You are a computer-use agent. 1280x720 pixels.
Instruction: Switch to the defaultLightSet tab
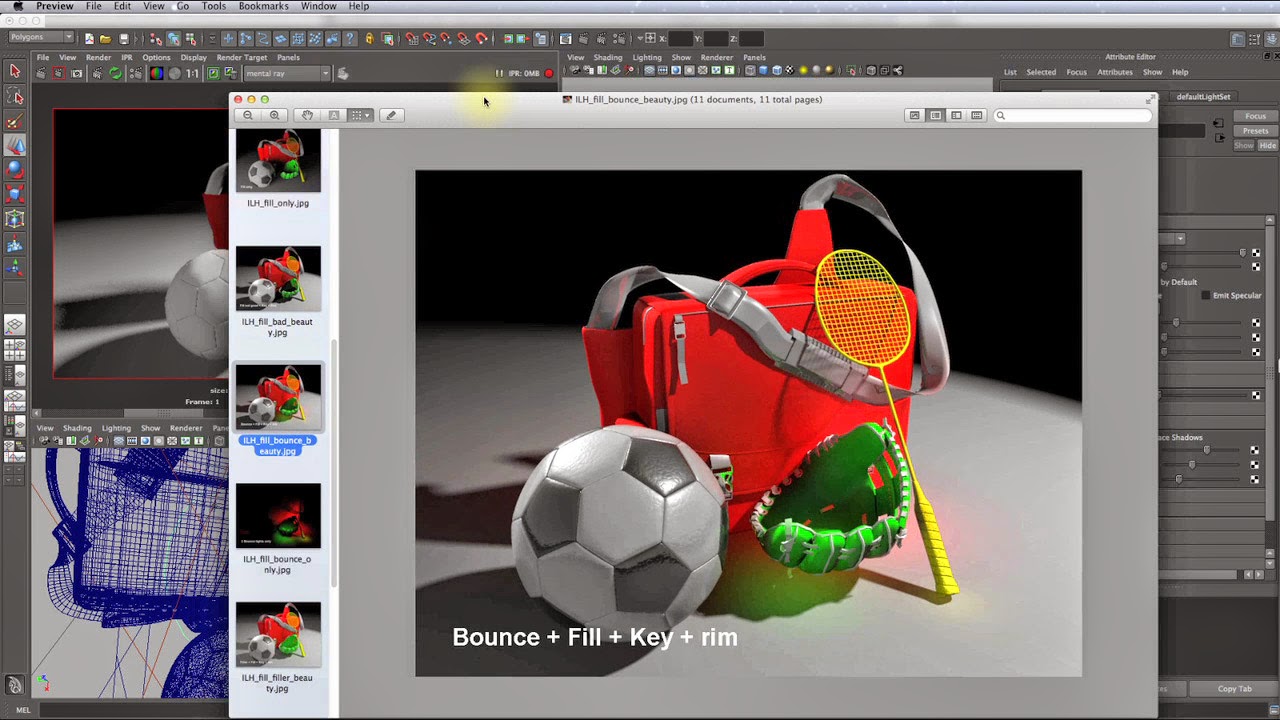[x=1204, y=95]
